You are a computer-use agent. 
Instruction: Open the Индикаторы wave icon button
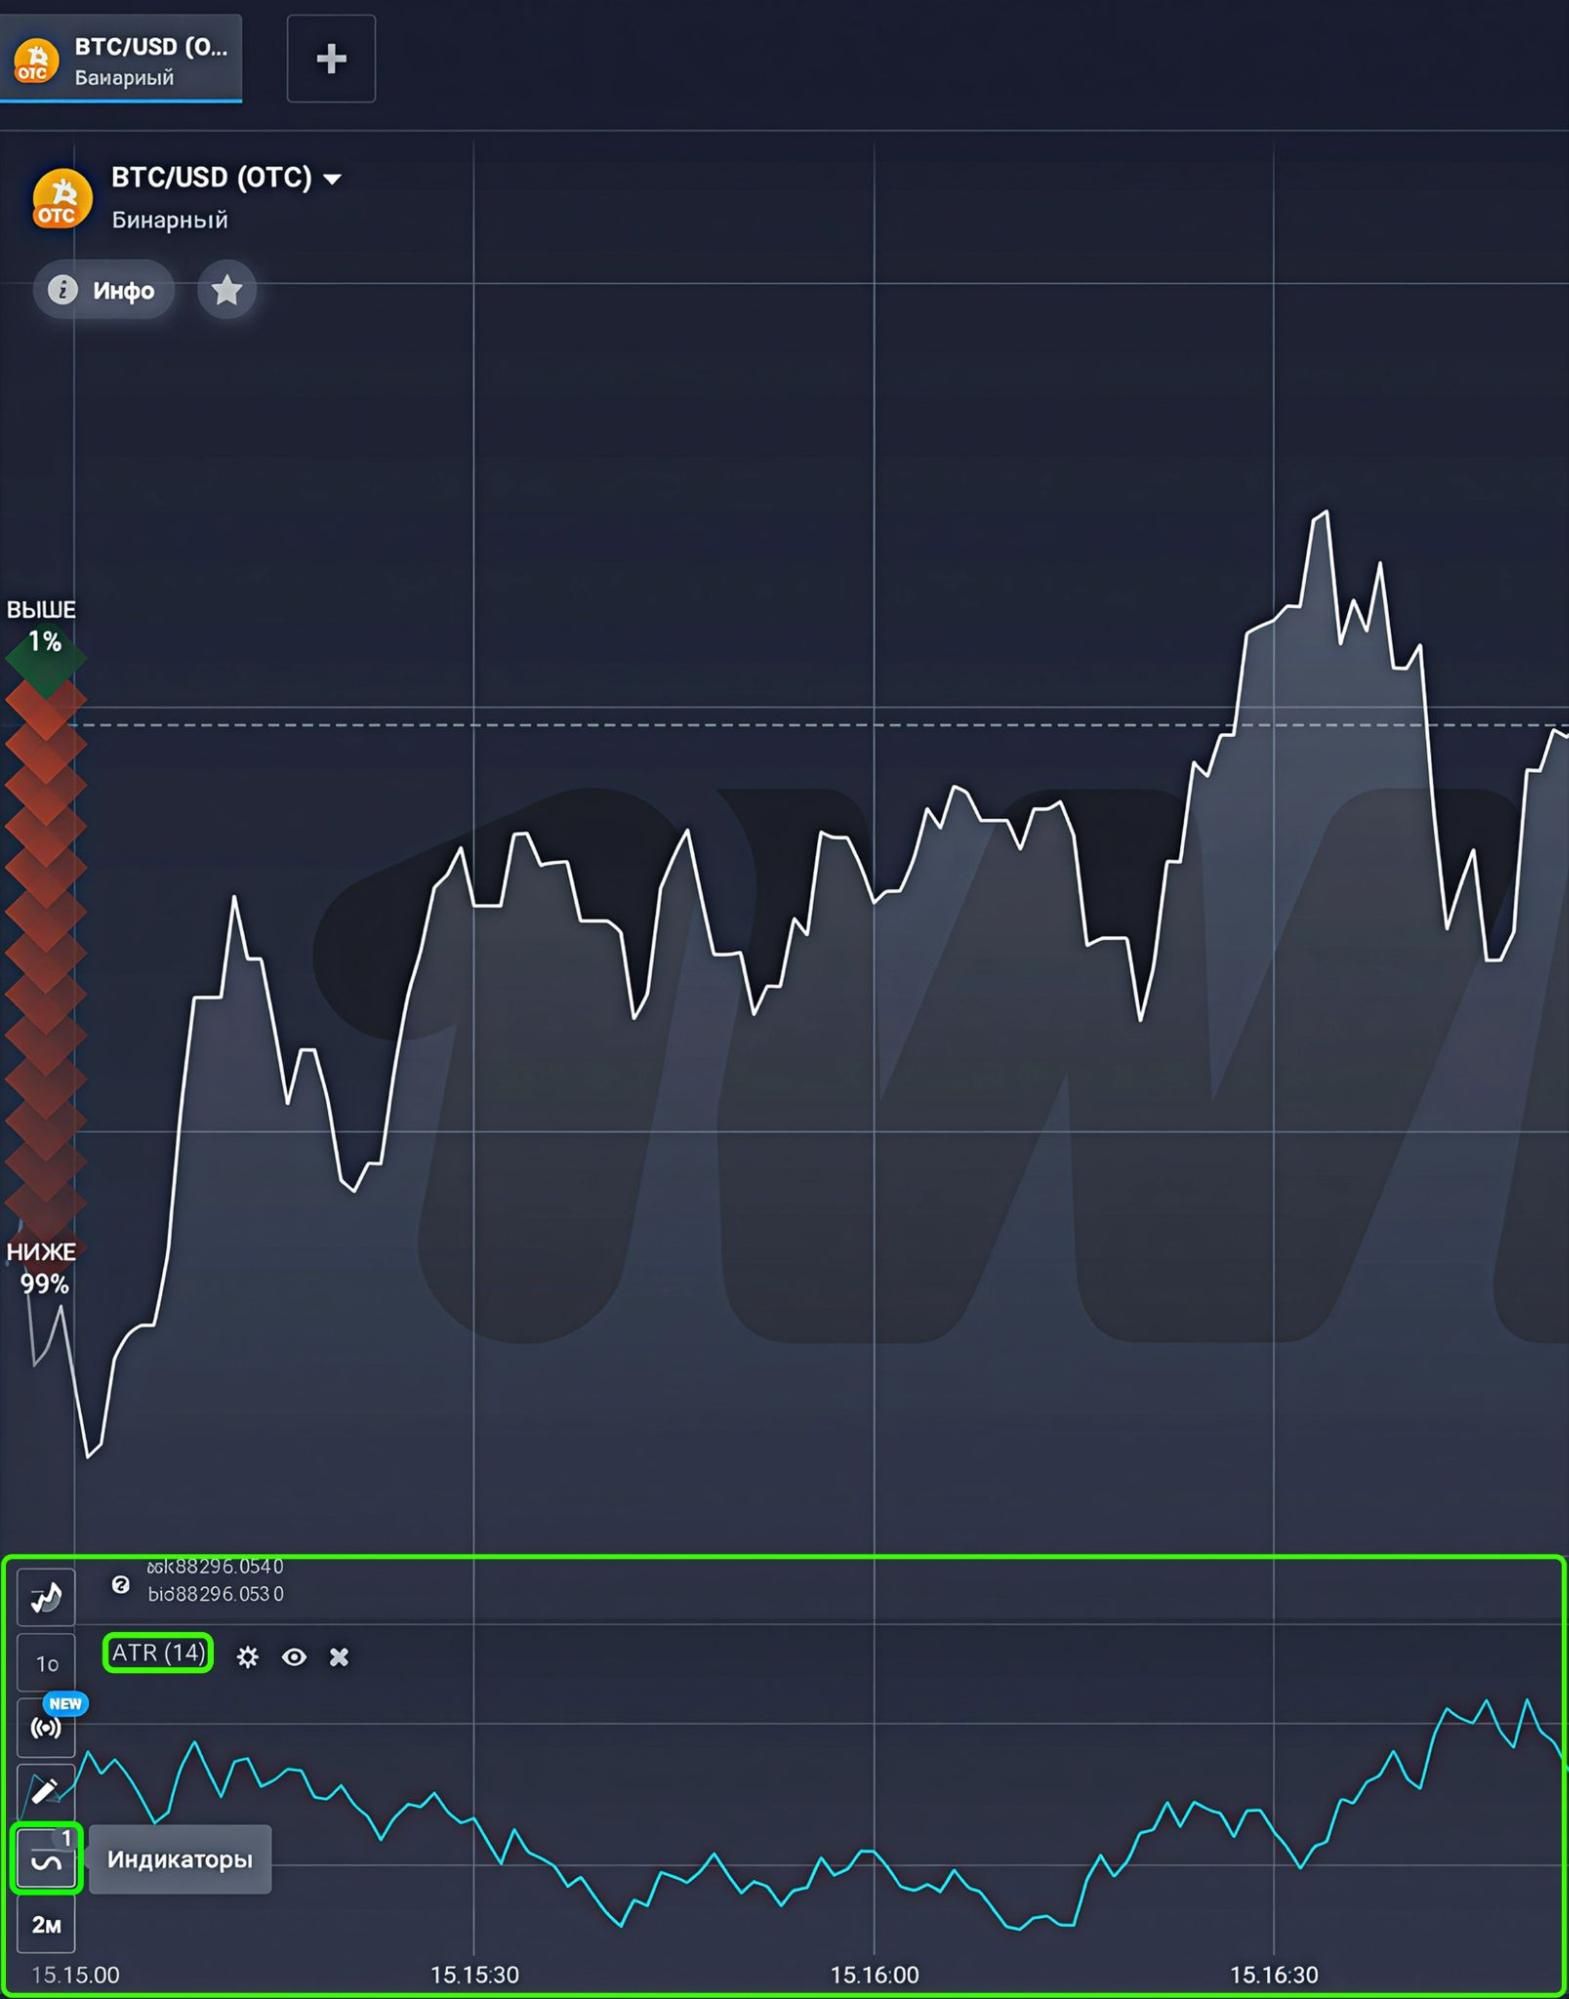[x=46, y=1859]
